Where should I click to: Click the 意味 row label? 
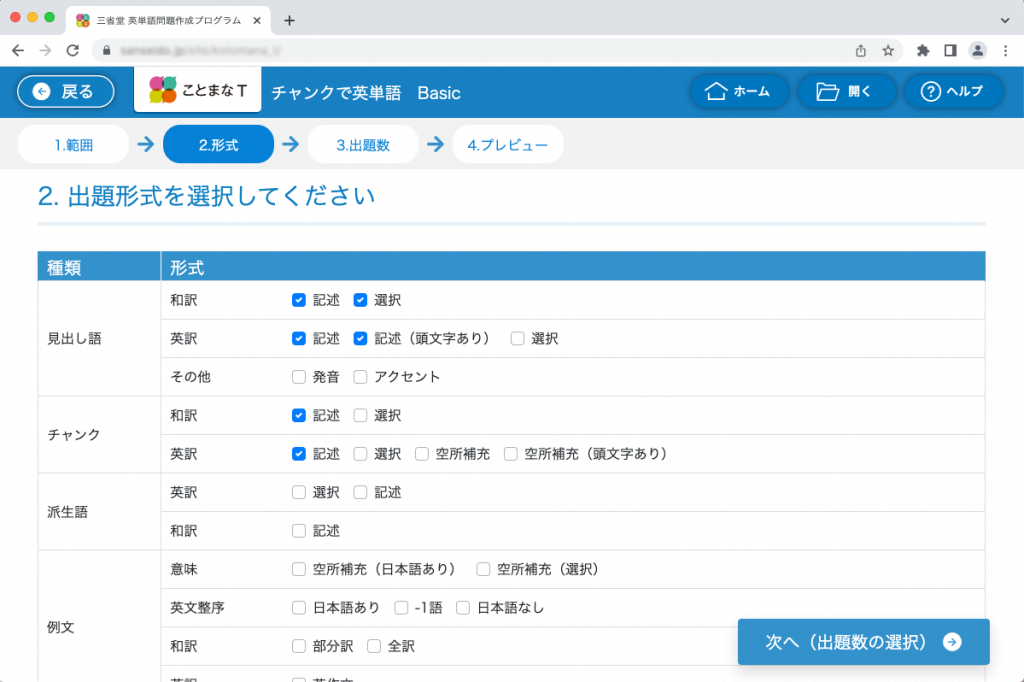tap(184, 569)
